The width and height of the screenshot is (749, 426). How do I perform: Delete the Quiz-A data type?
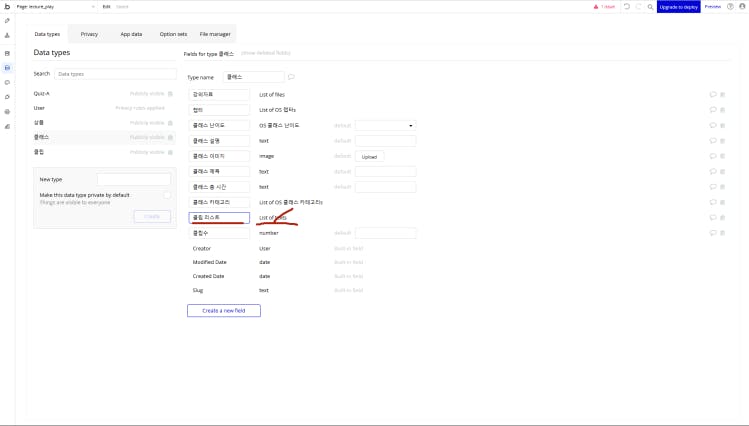click(x=170, y=94)
